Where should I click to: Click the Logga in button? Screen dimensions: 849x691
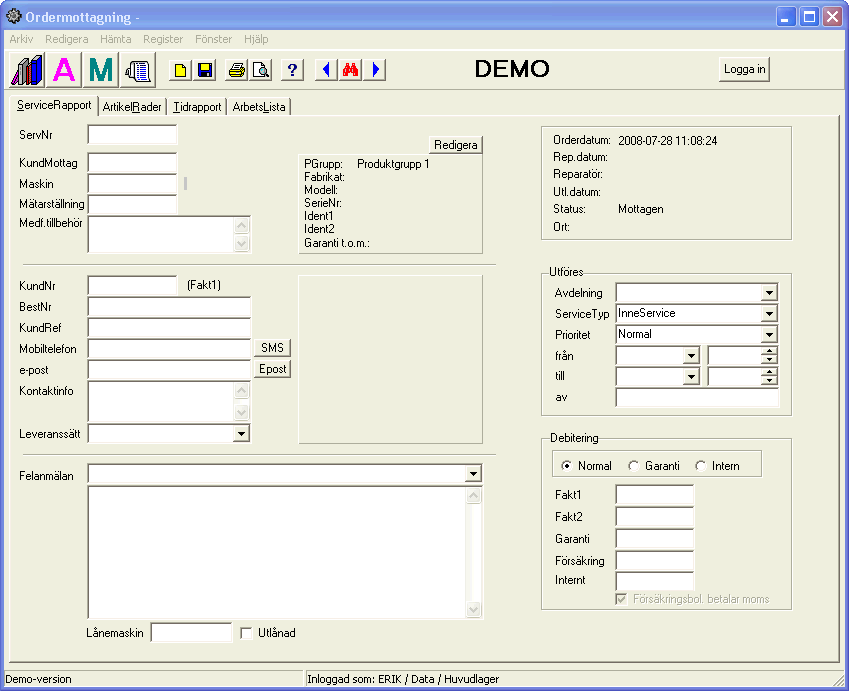coord(744,69)
